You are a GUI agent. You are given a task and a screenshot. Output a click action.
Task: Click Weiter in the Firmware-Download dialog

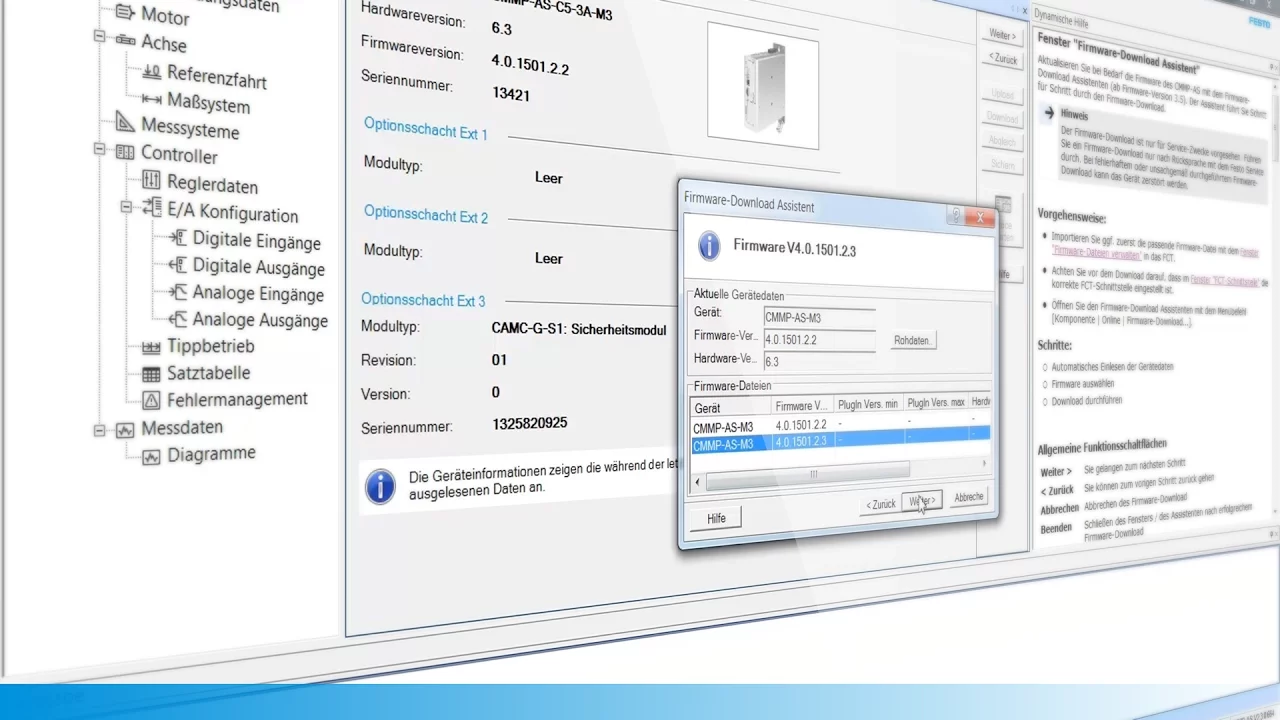(921, 500)
